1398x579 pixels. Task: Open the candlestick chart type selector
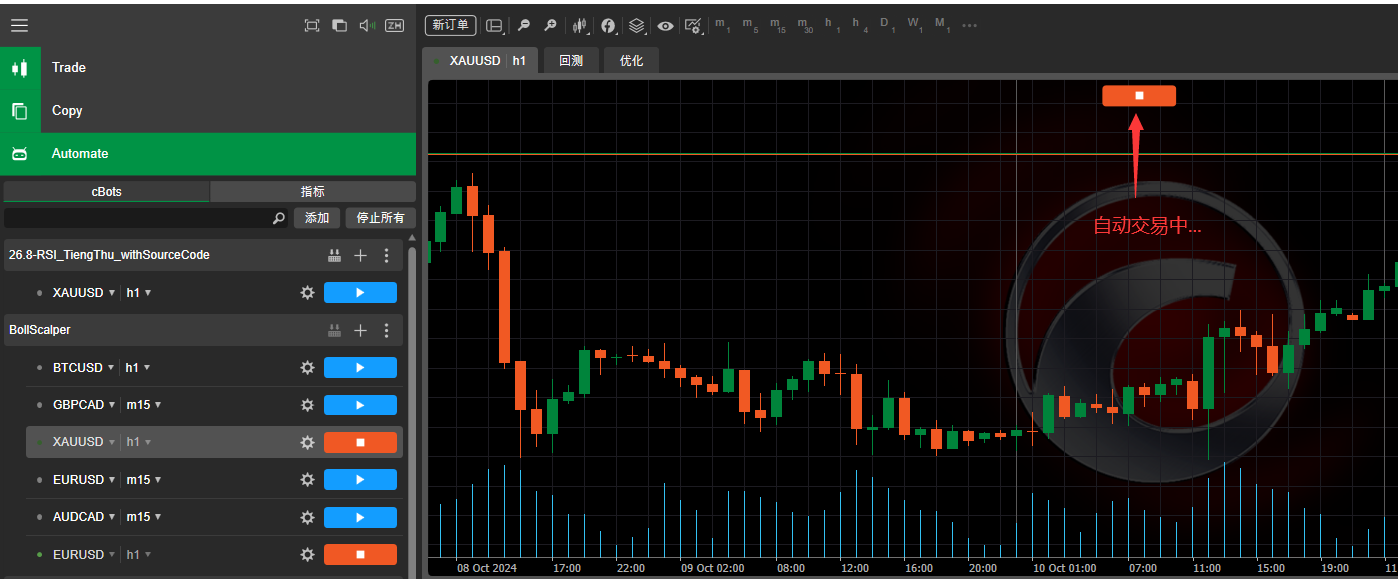579,26
